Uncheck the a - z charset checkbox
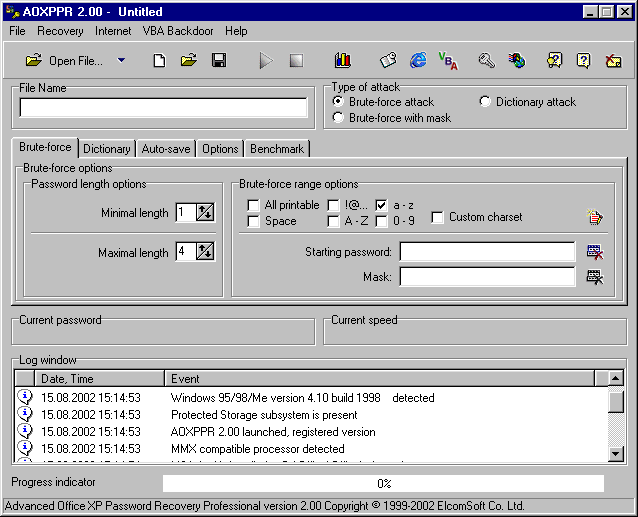Viewport: 638px width, 517px height. [x=382, y=205]
